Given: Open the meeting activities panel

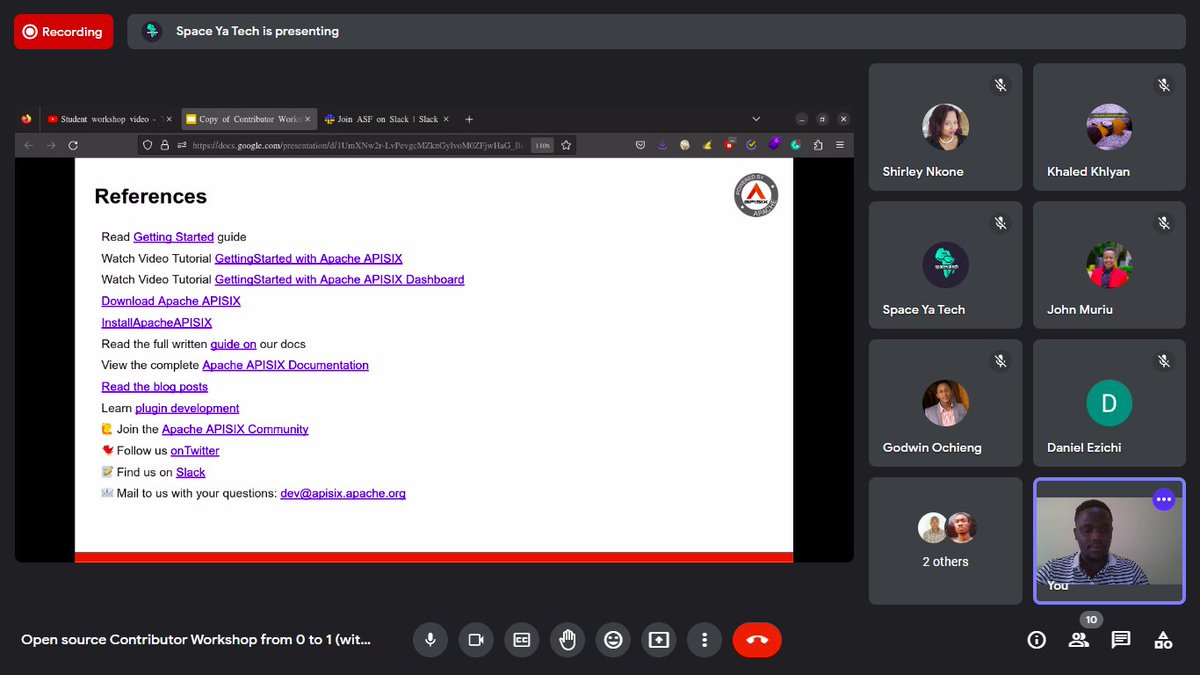Looking at the screenshot, I should coord(1163,639).
